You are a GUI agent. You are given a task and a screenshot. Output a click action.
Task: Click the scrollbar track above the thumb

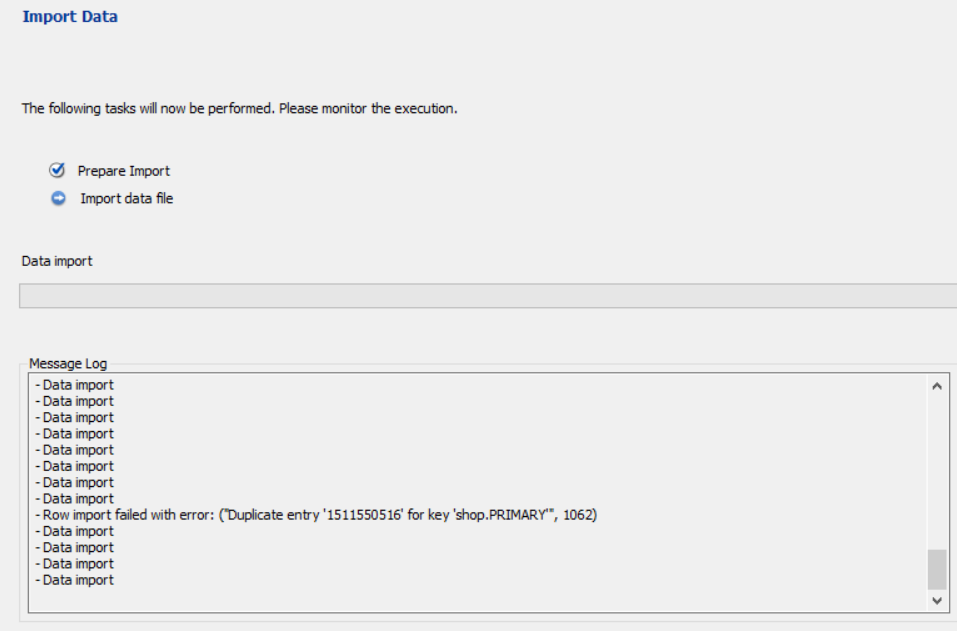[x=936, y=470]
